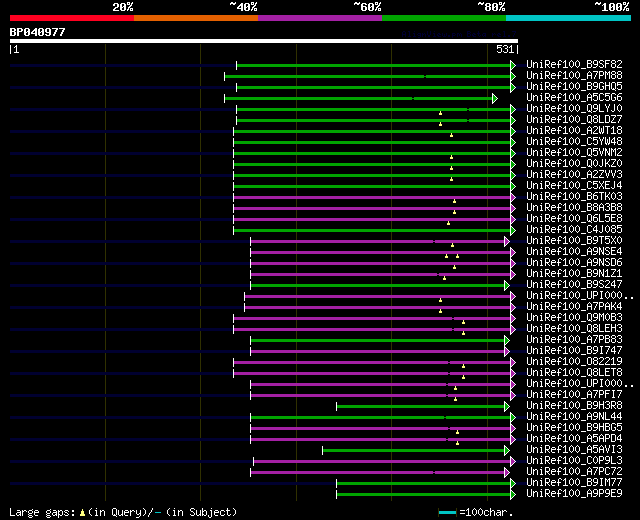640x520 pixels.
Task: Click the yellow gap marker under UniRef100_Q9LYJ0
Action: pyautogui.click(x=440, y=113)
